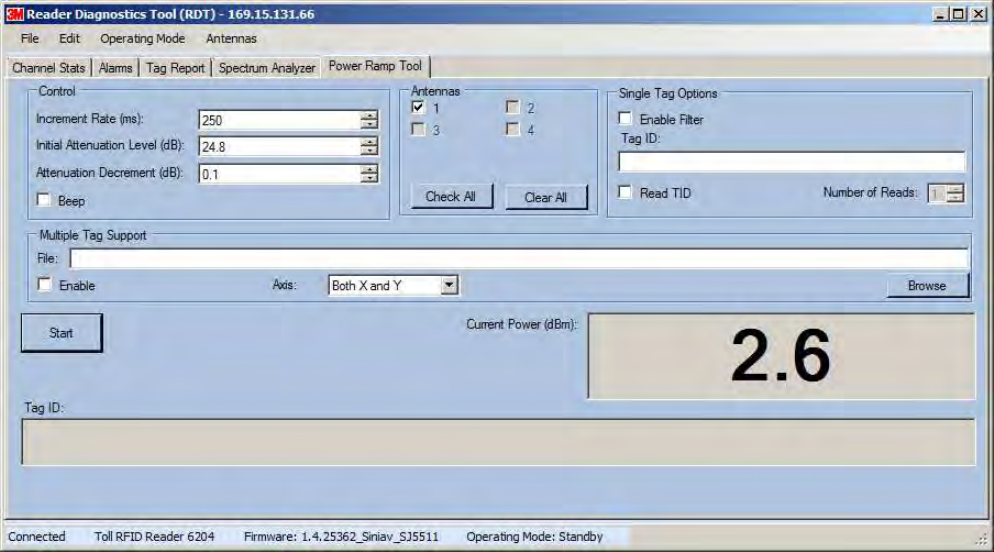
Task: Adjust Attenuation Decrement spinner arrows
Action: click(x=369, y=174)
